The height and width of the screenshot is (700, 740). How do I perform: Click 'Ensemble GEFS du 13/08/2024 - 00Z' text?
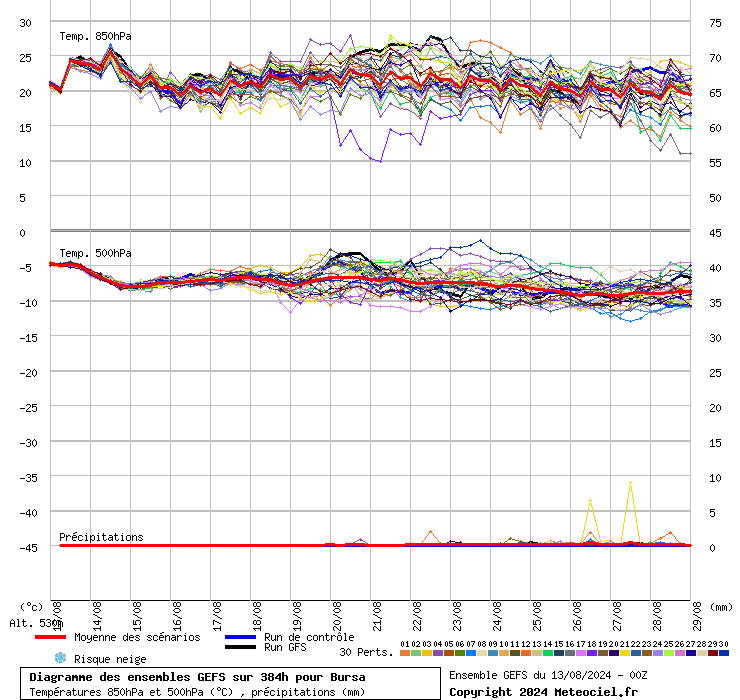point(548,675)
